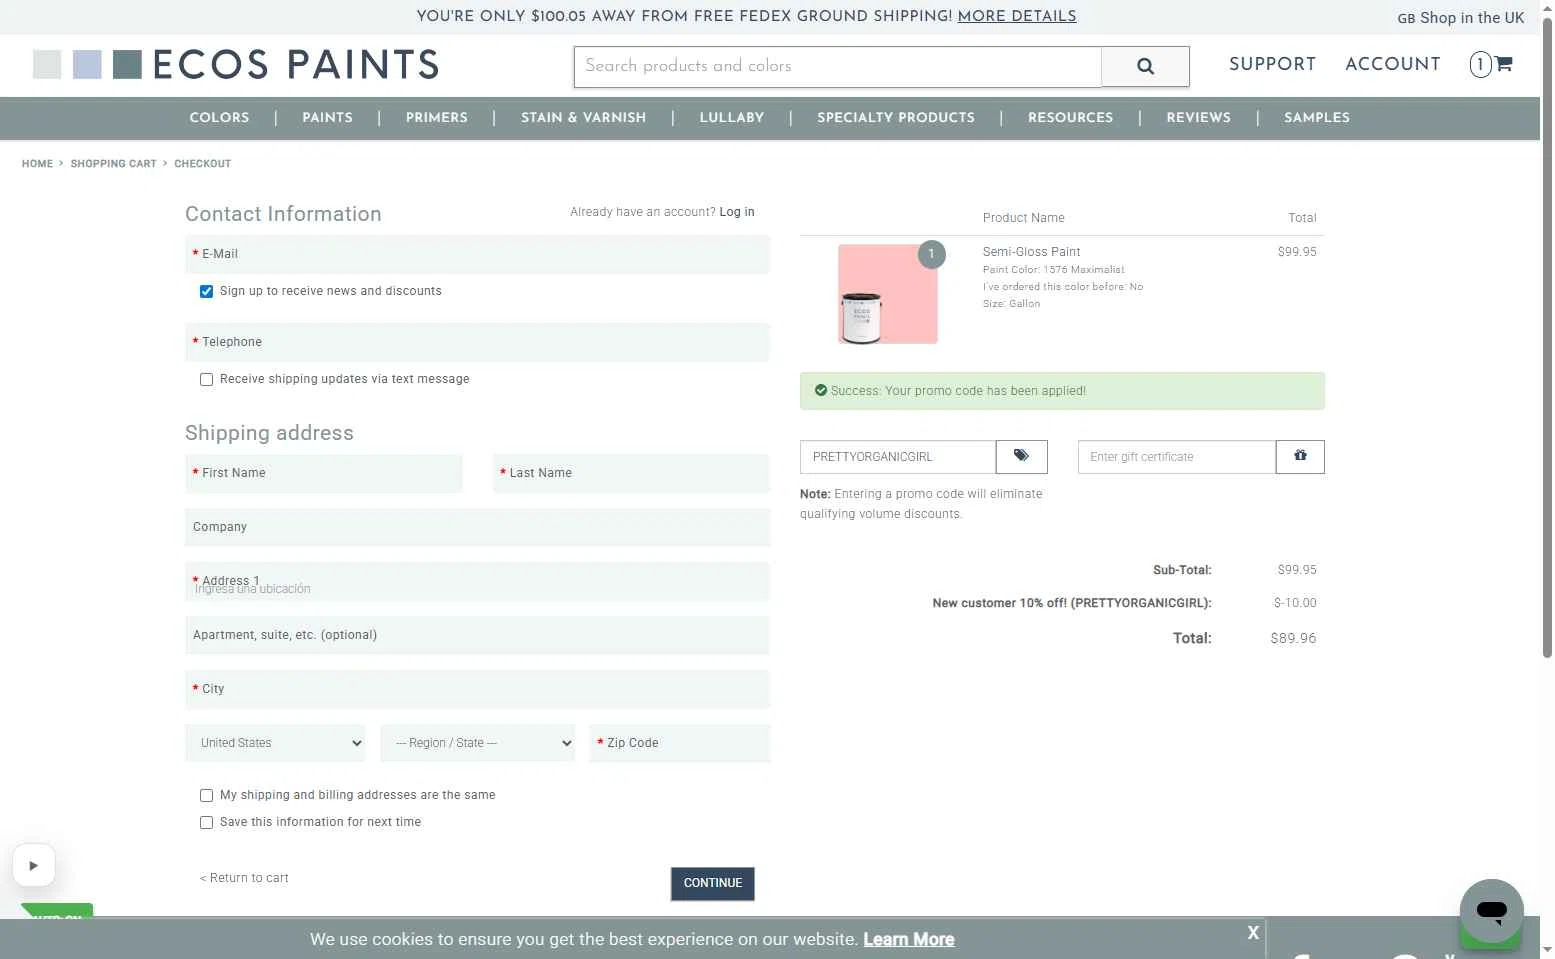The height and width of the screenshot is (959, 1555).
Task: Focus the Last Name field
Action: click(631, 473)
